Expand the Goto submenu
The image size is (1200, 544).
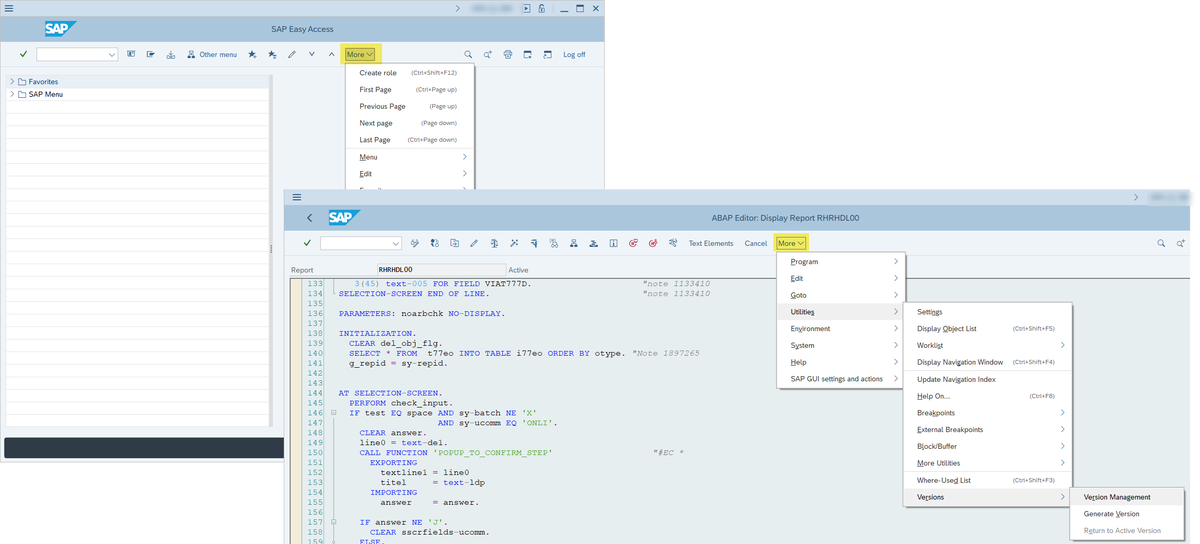click(x=840, y=295)
